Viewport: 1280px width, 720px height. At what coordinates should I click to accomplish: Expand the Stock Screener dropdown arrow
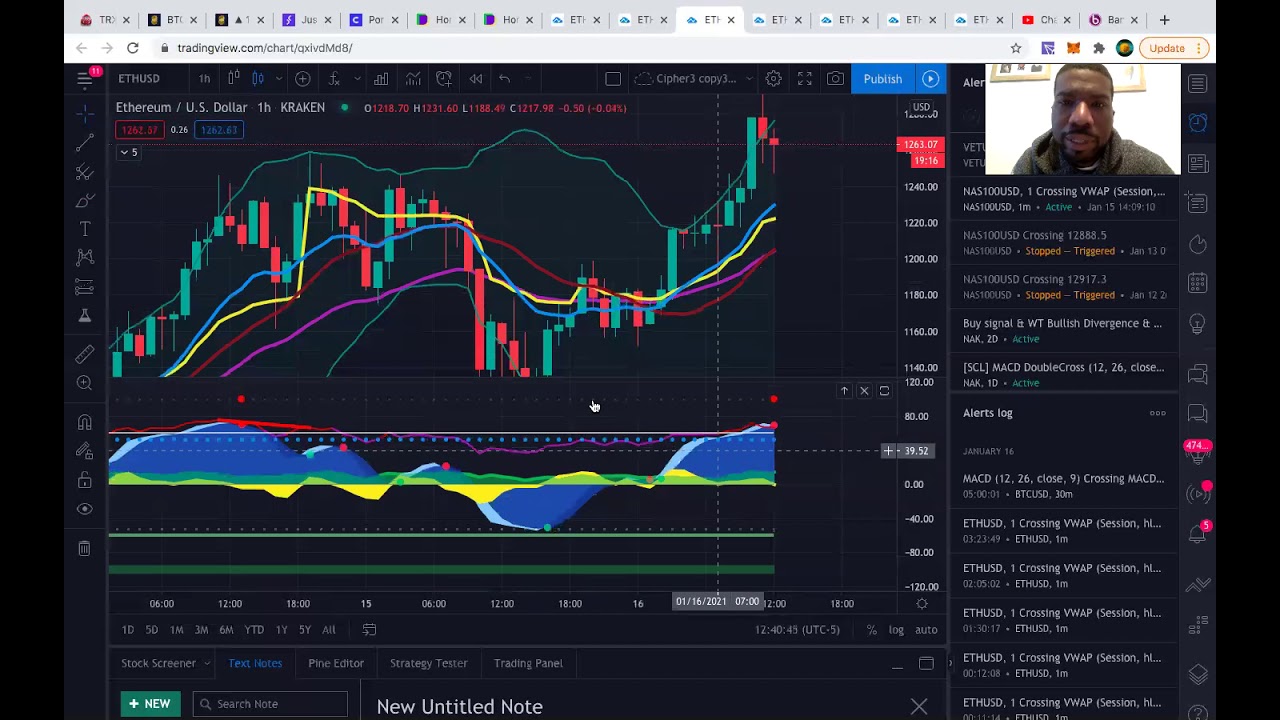[207, 663]
